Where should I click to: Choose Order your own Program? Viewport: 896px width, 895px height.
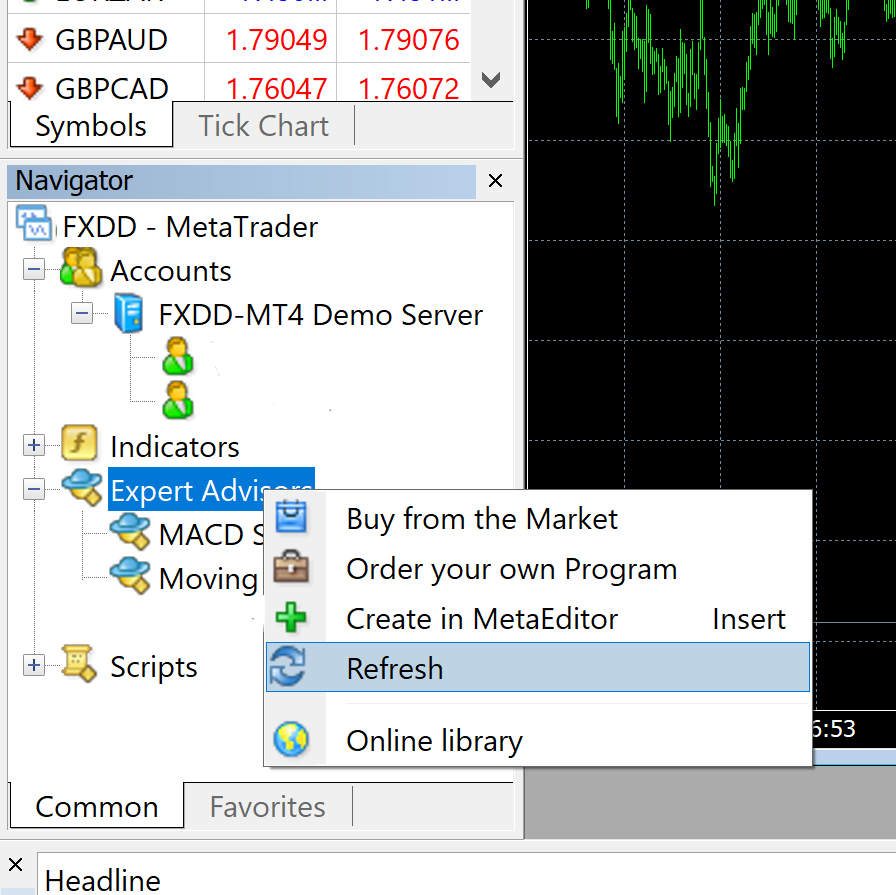point(538,569)
